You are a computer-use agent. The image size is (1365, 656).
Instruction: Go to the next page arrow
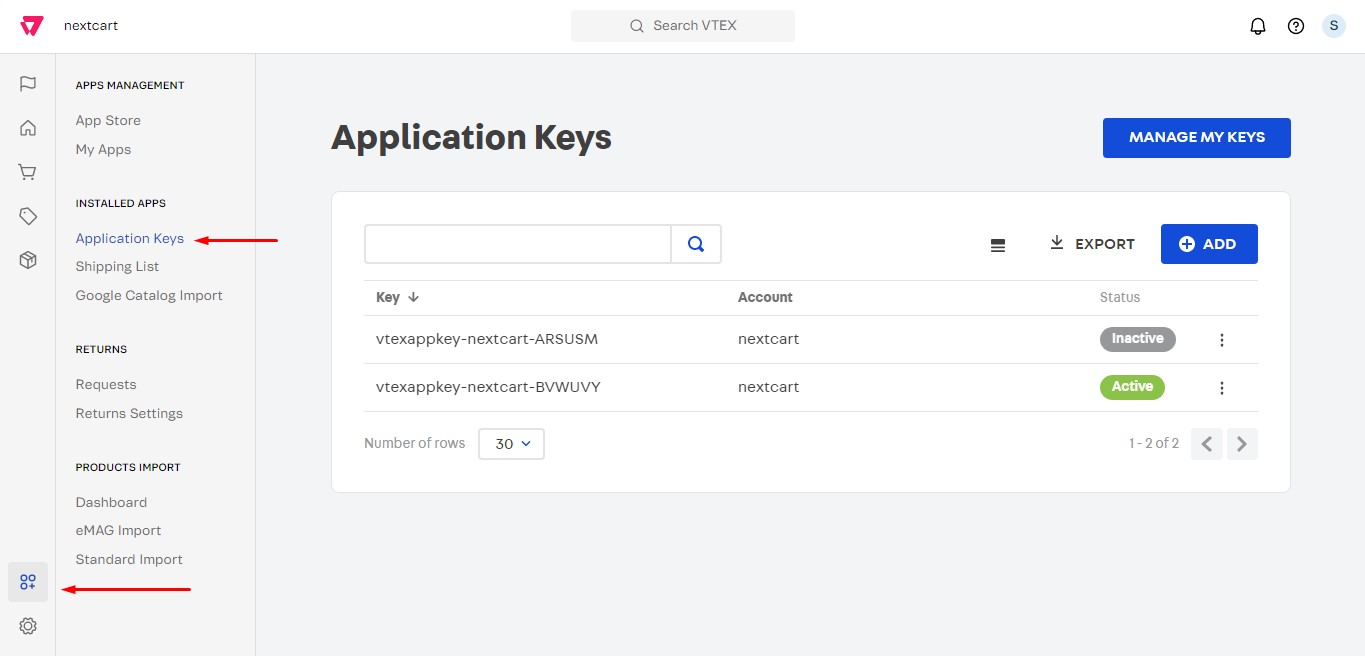[x=1242, y=444]
